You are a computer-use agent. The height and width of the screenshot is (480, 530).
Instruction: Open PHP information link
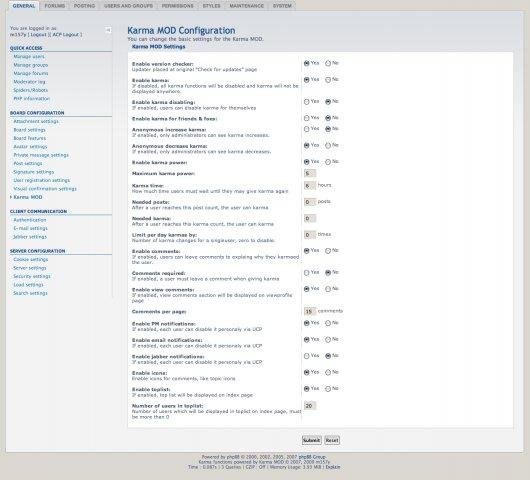click(32, 99)
